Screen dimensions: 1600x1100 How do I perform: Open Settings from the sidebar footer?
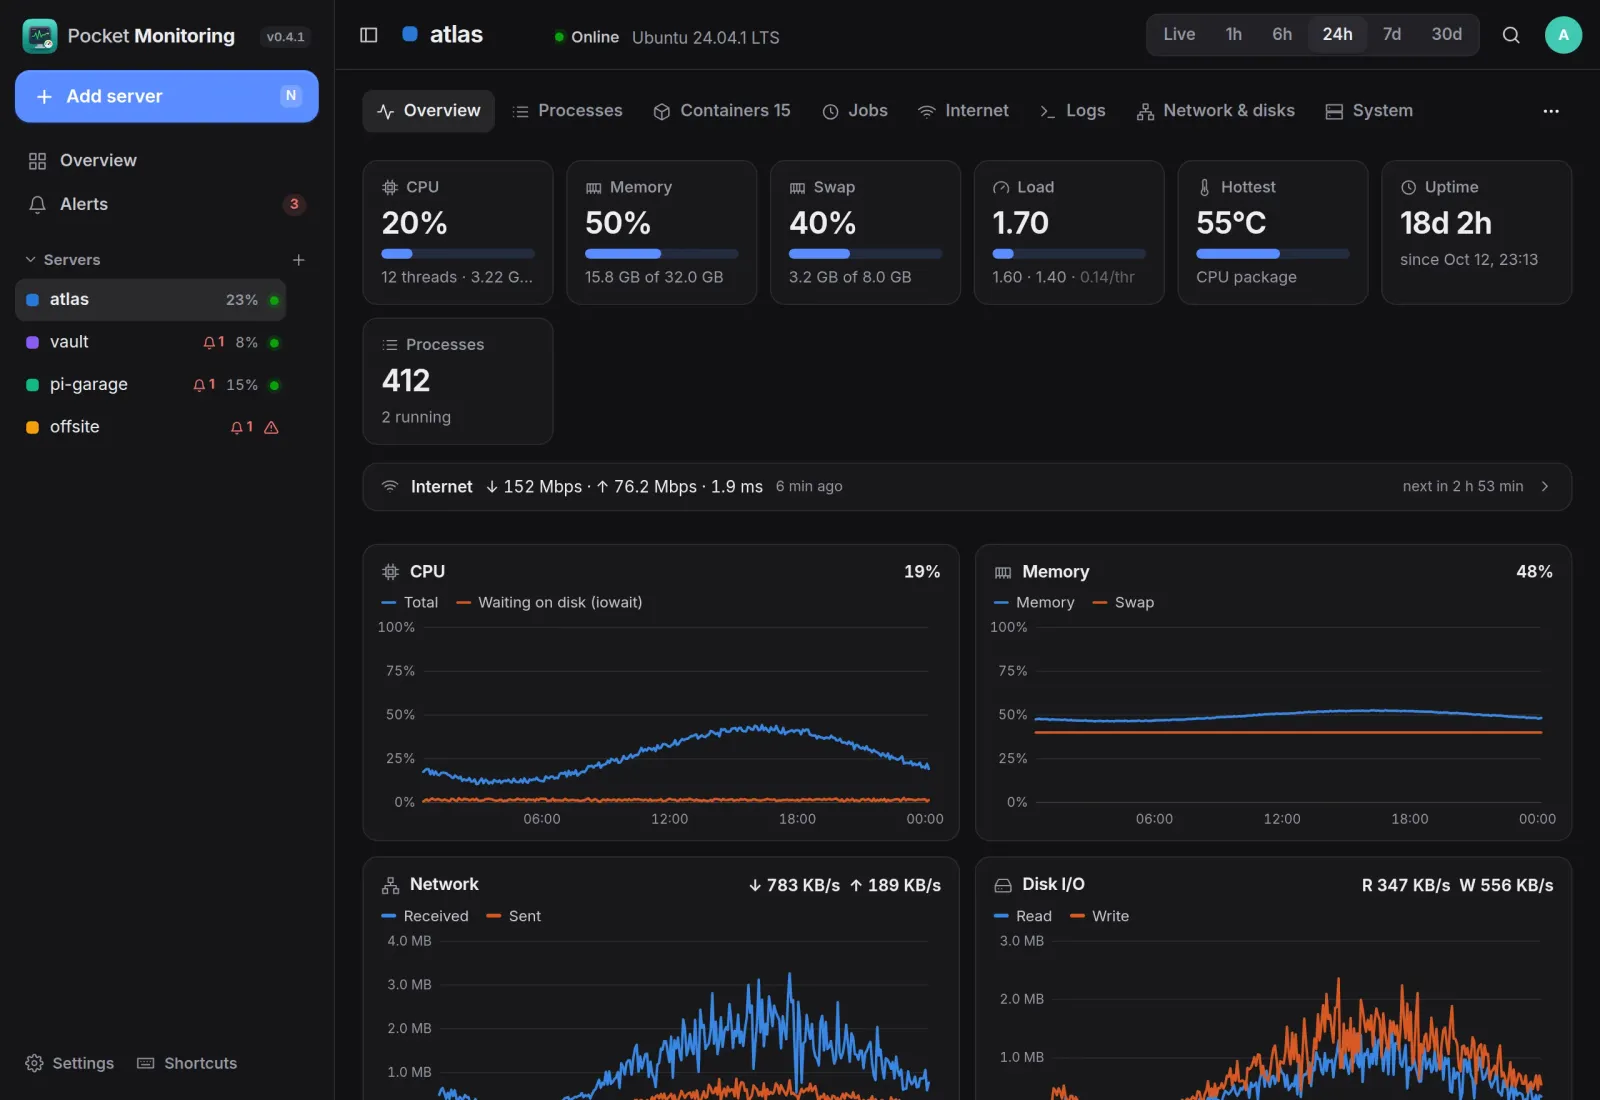click(69, 1063)
